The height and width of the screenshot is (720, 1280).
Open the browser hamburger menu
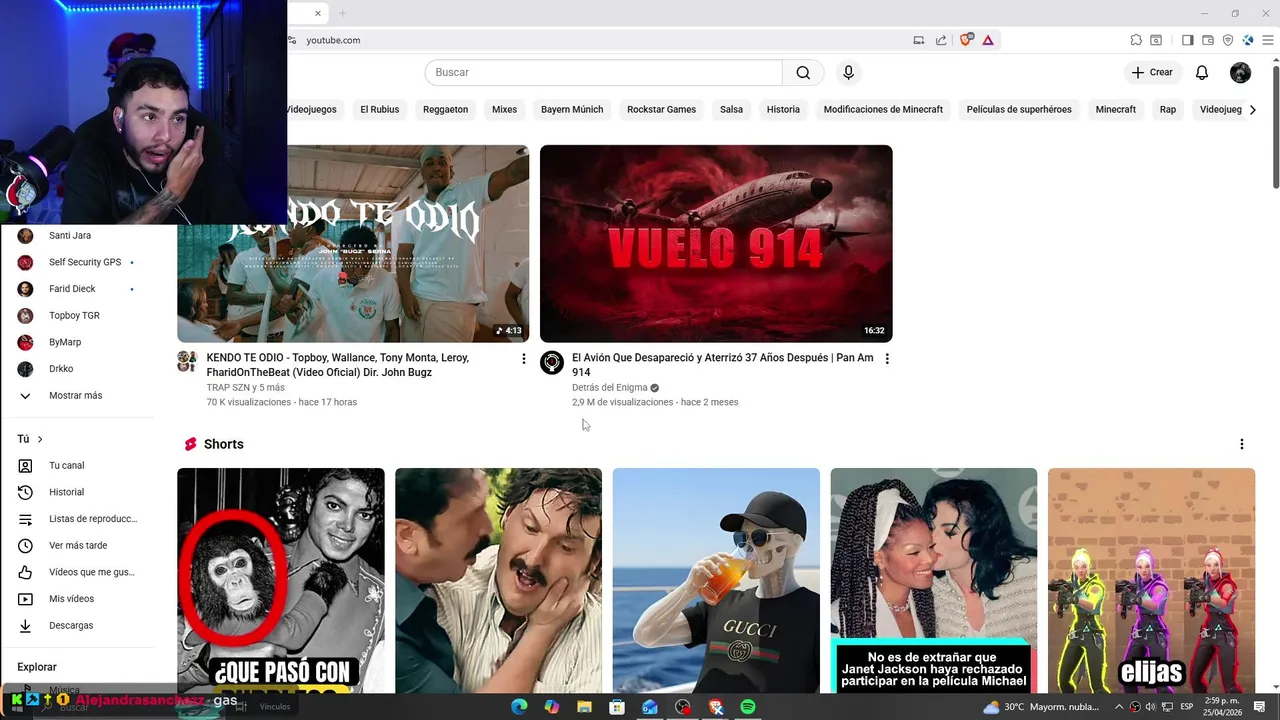pos(1268,40)
